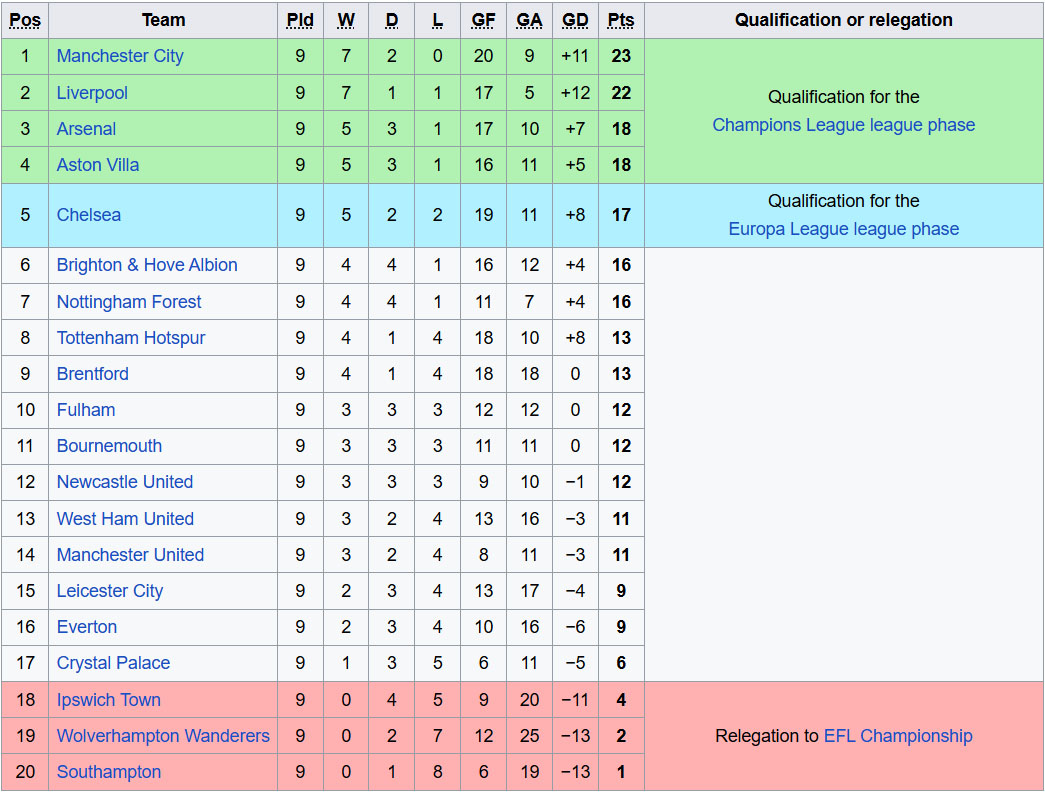
Task: Select the Aston Villa link
Action: 98,165
